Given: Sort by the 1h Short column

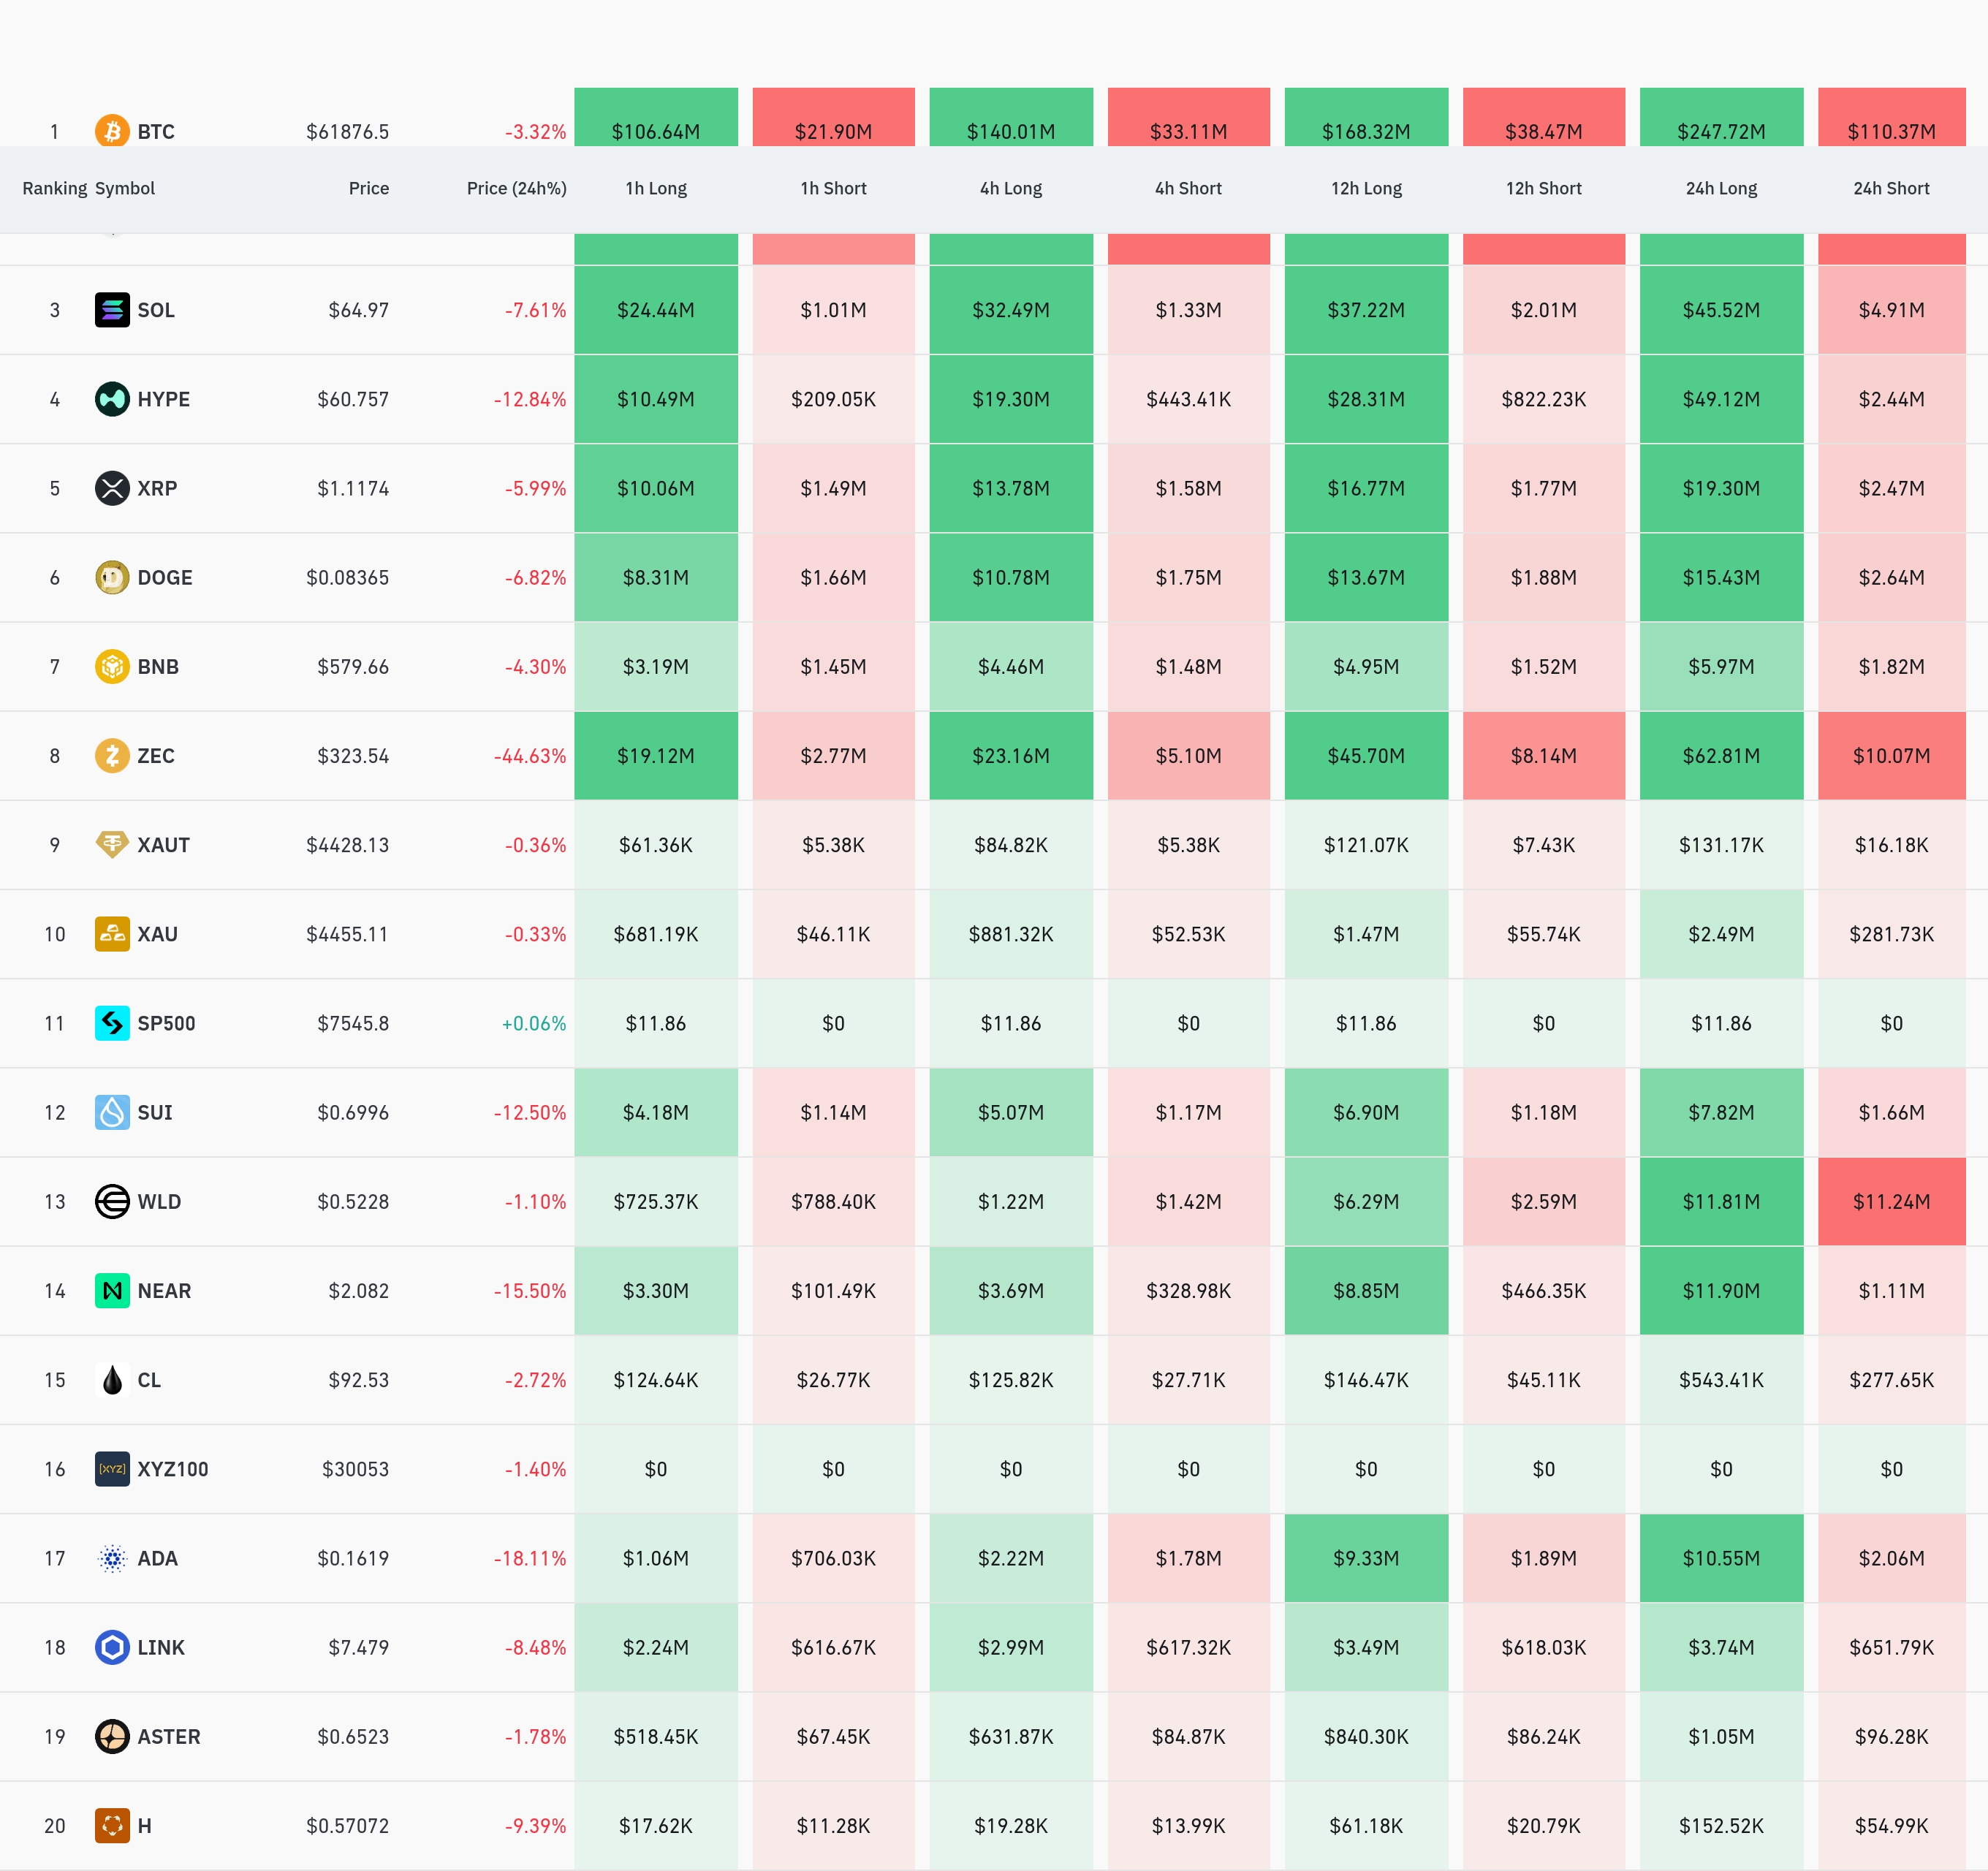Looking at the screenshot, I should coord(833,188).
